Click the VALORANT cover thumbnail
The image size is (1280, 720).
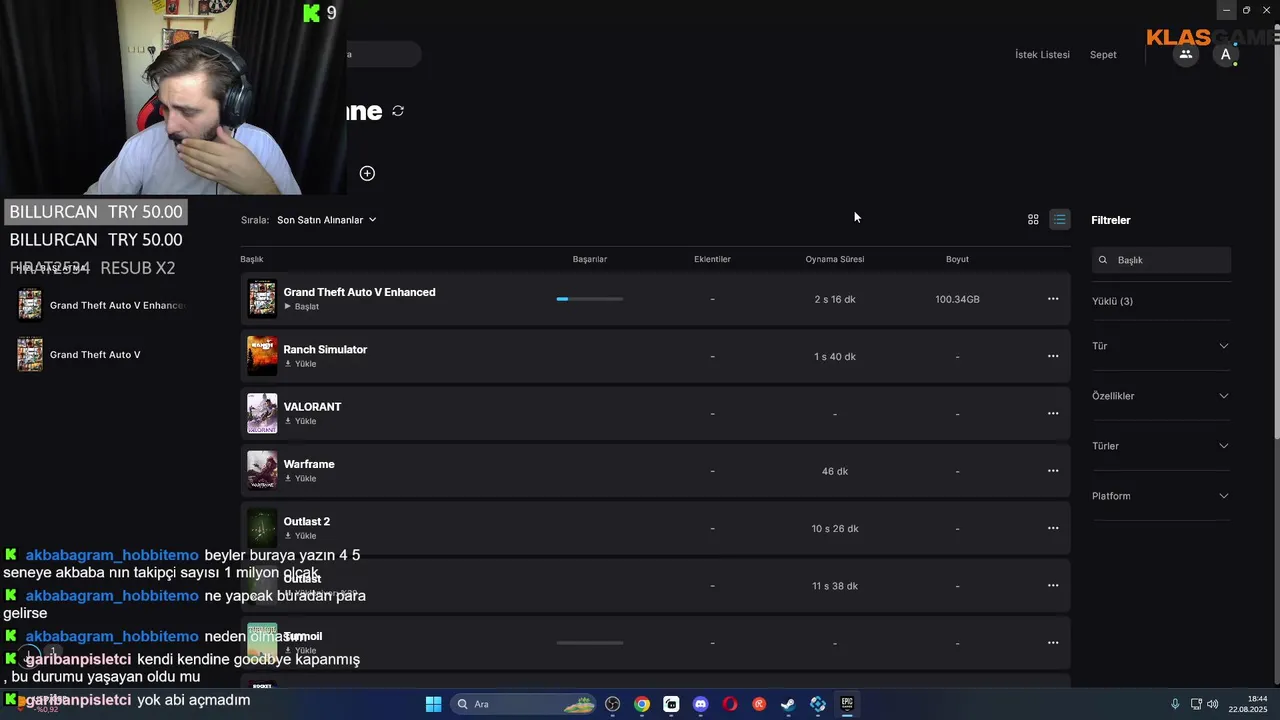pos(262,413)
